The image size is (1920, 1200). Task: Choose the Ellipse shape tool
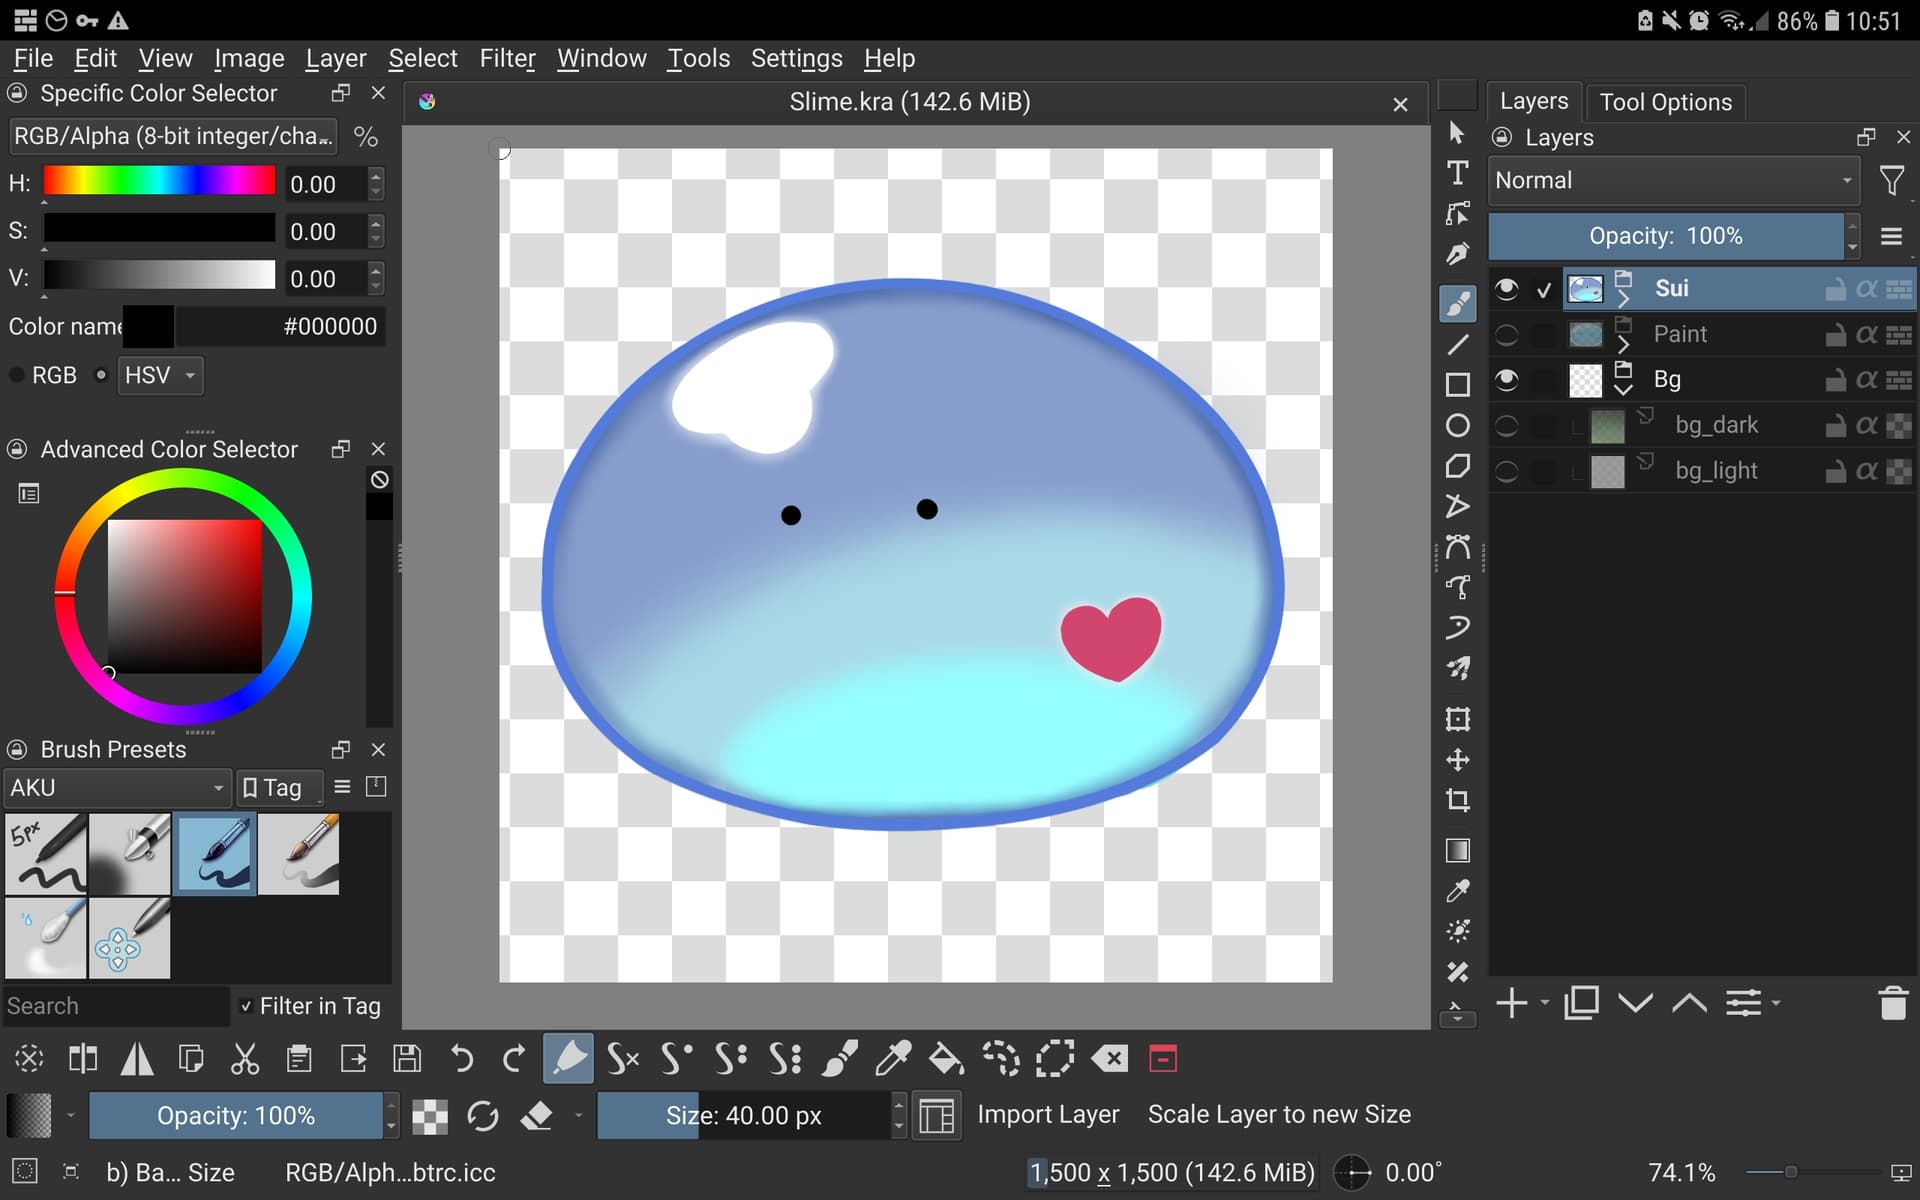(x=1457, y=426)
